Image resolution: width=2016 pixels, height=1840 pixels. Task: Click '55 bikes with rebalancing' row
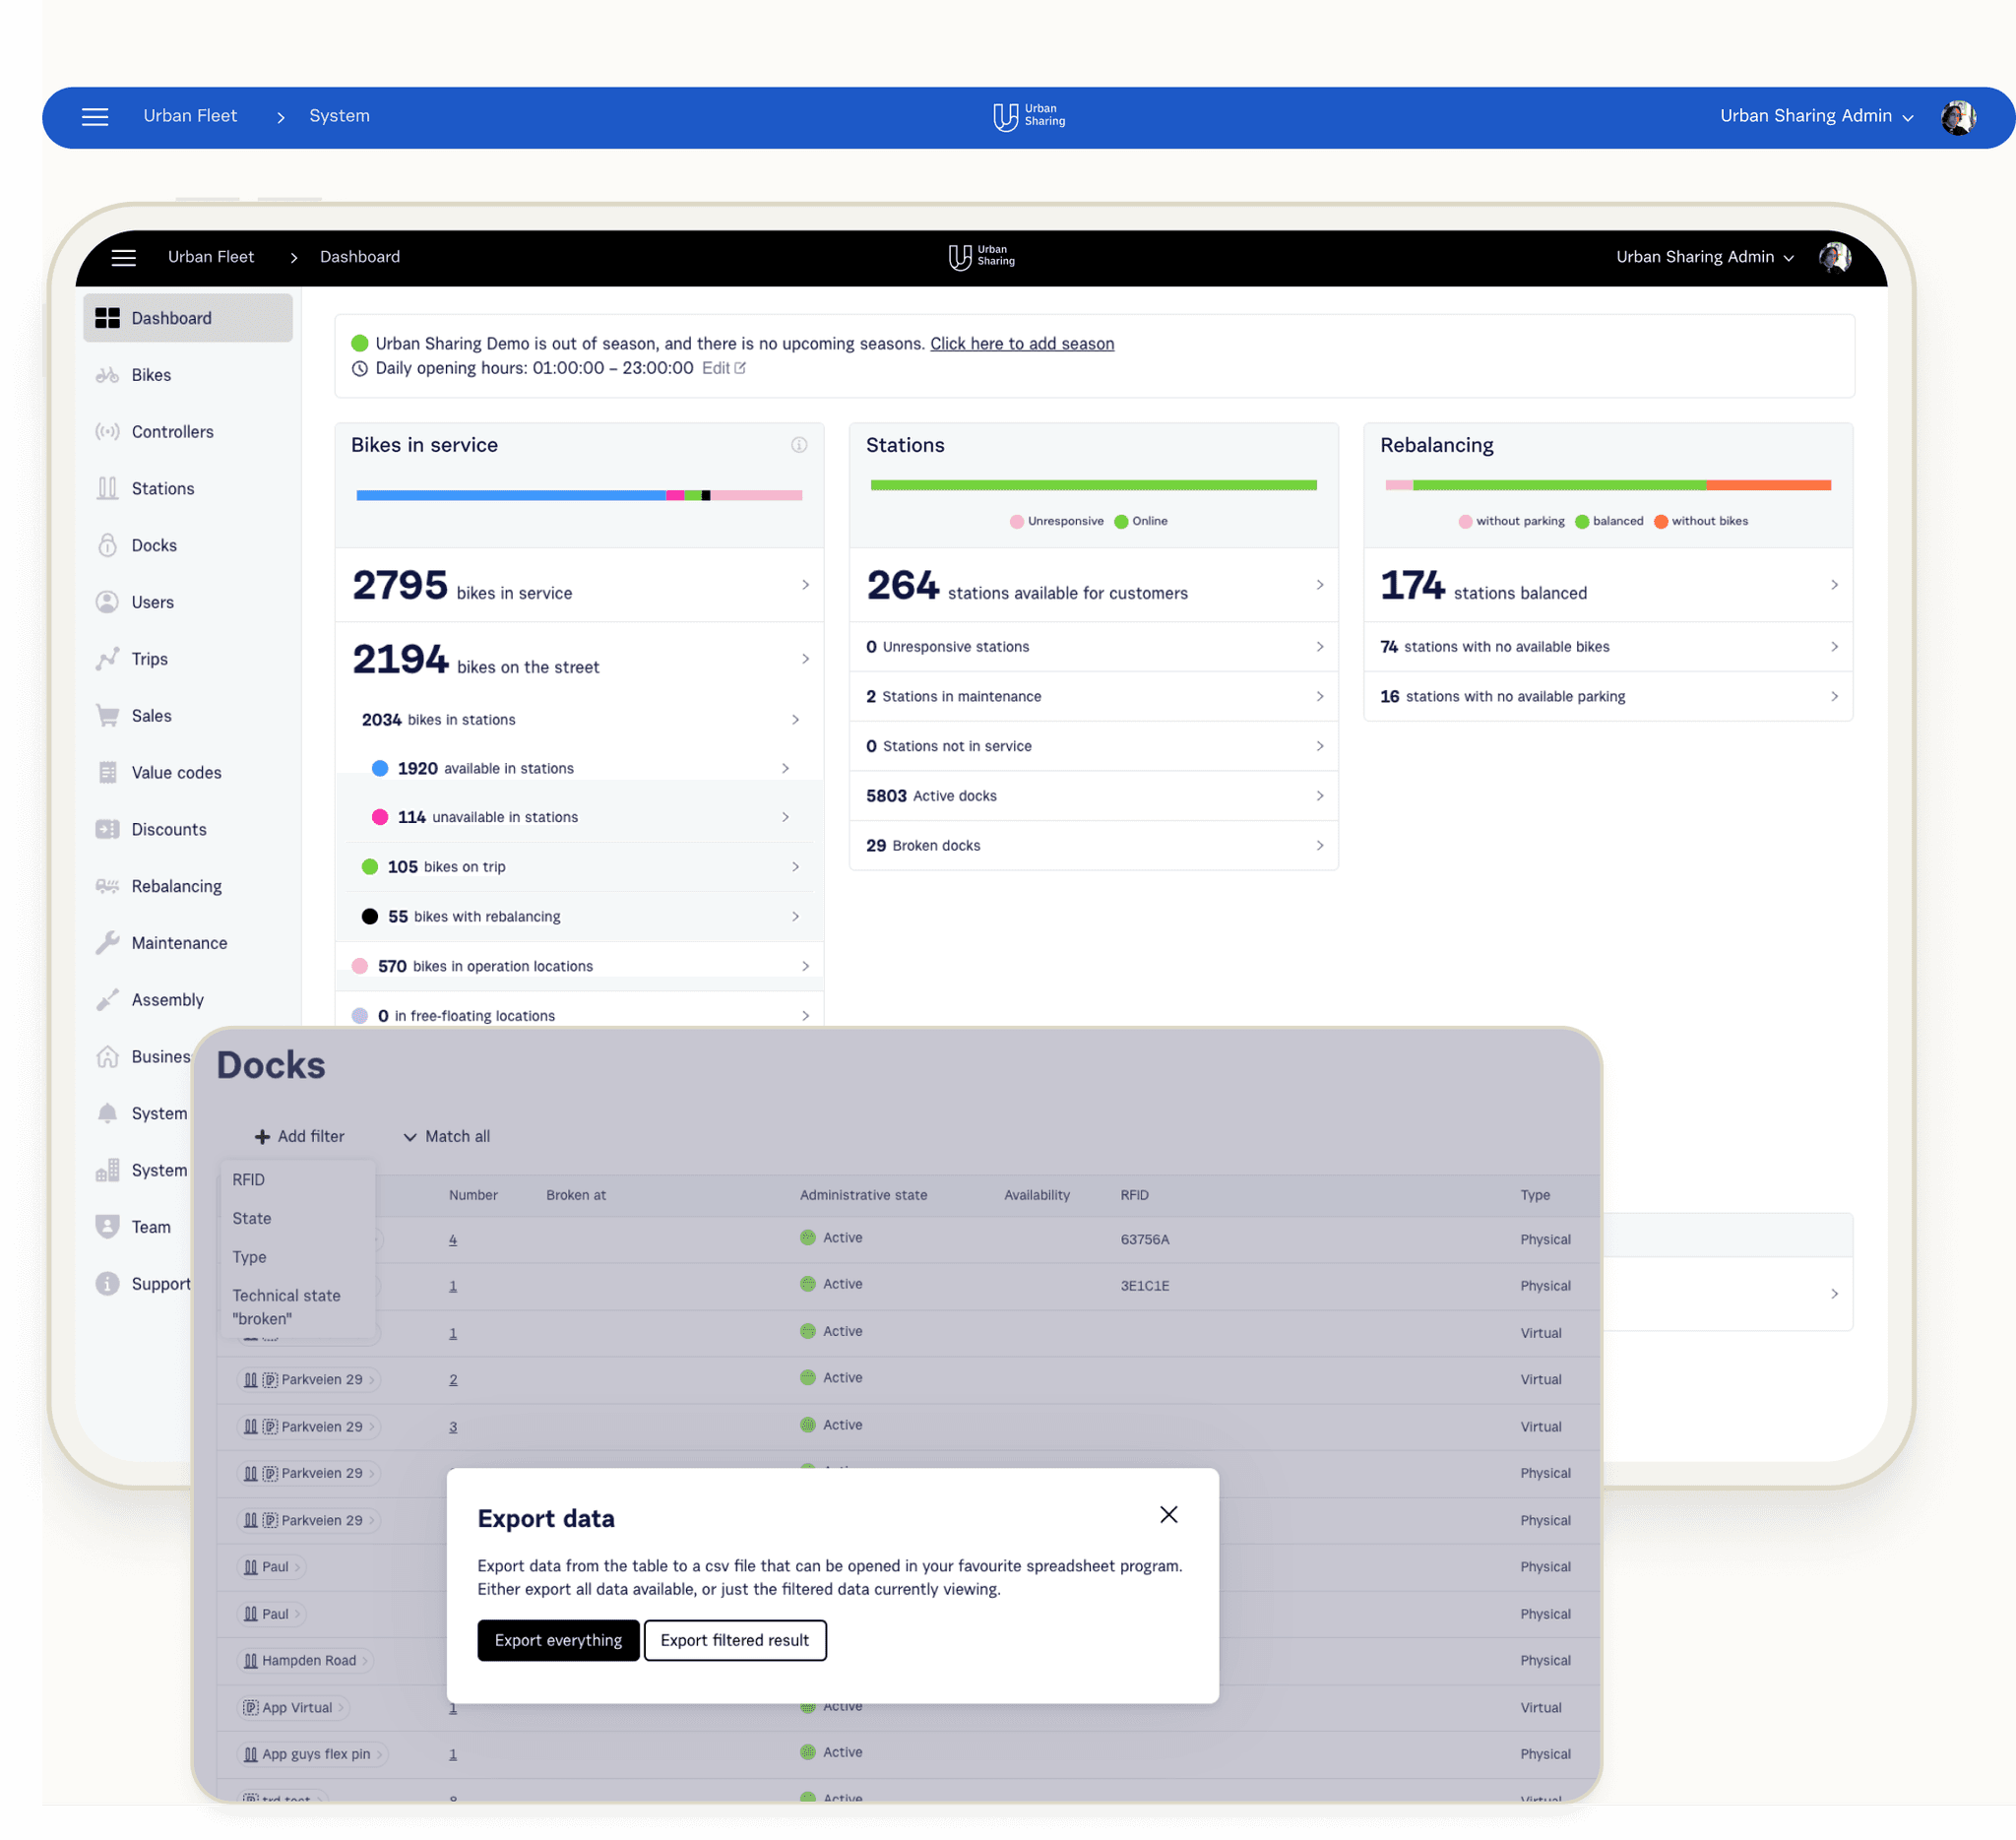pyautogui.click(x=580, y=916)
